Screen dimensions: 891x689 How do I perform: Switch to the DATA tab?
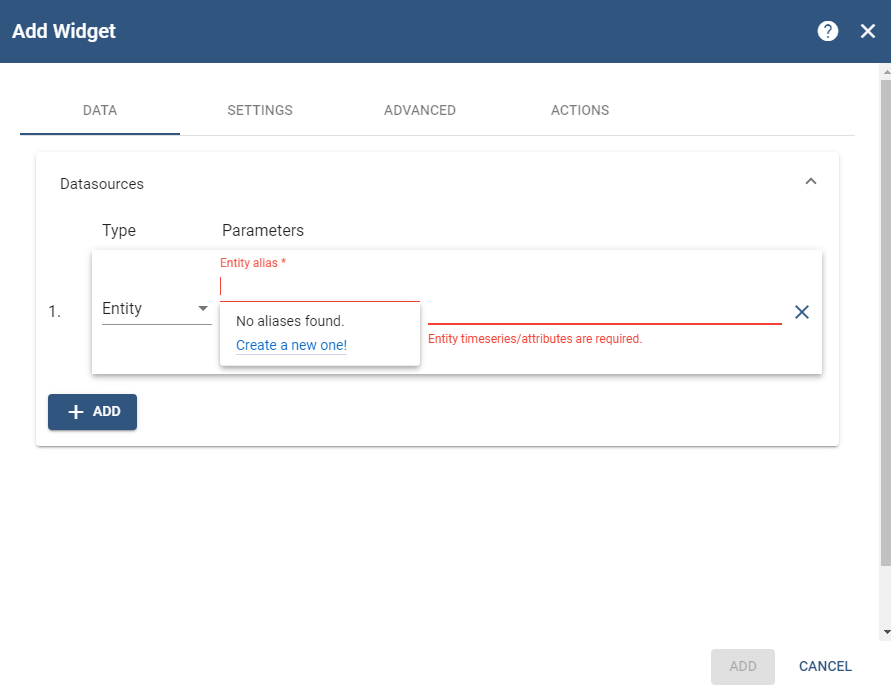tap(100, 110)
